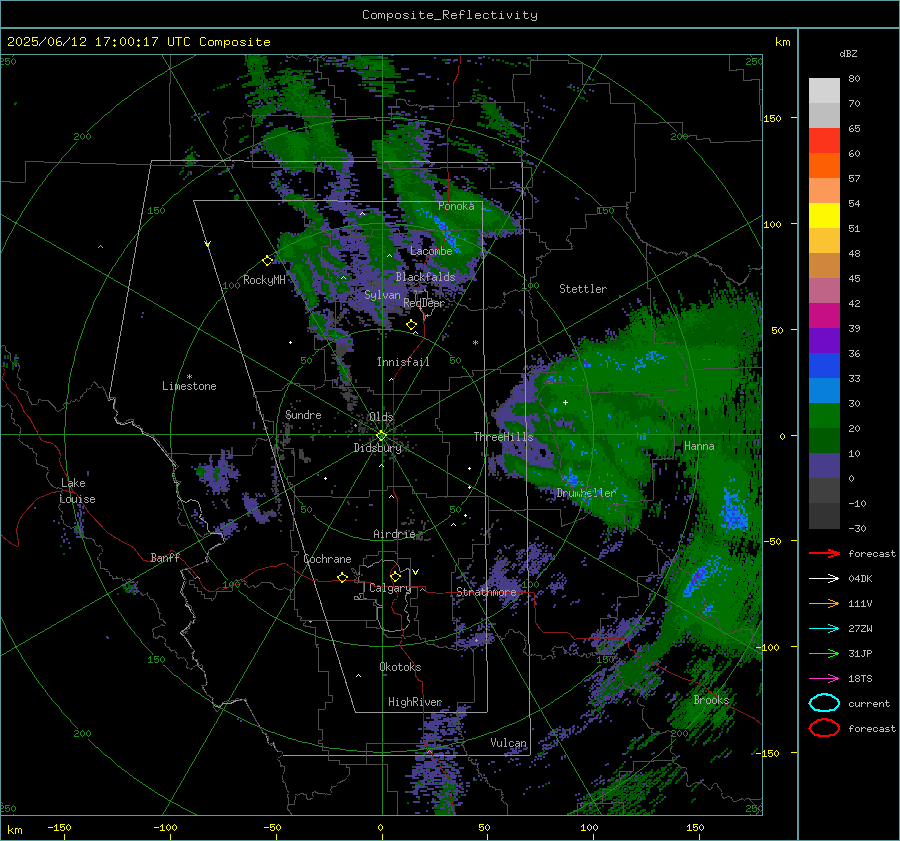The height and width of the screenshot is (841, 900).
Task: Click the ThreeHills label
Action: click(503, 437)
